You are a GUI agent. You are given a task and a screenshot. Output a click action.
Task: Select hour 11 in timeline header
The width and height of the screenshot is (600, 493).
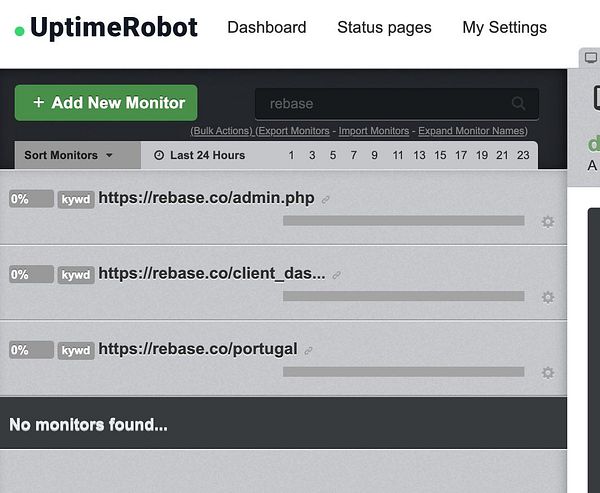click(398, 155)
